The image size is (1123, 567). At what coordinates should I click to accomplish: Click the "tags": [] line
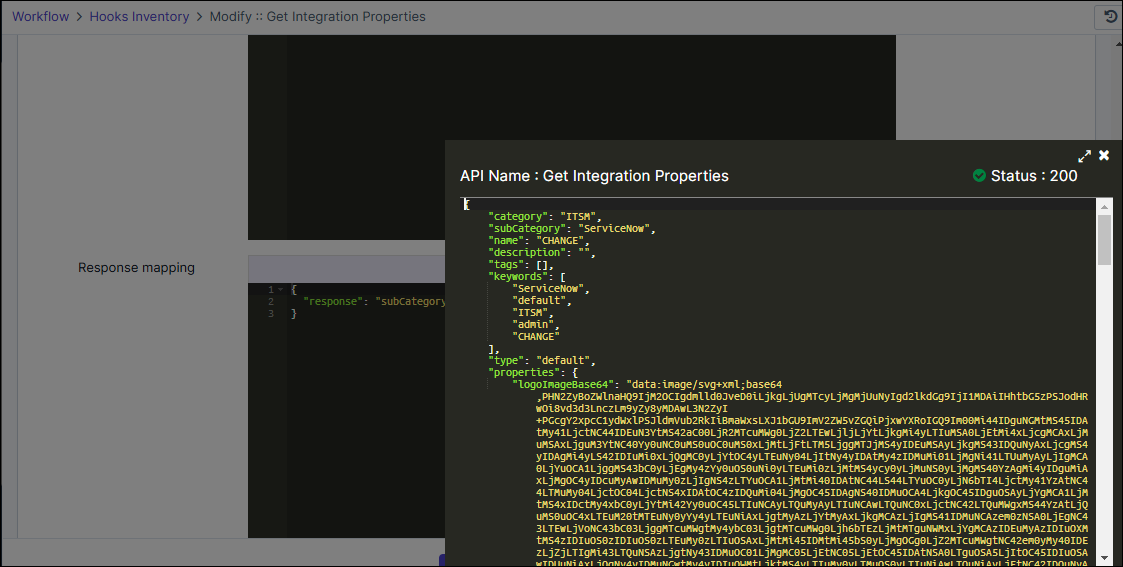click(521, 265)
